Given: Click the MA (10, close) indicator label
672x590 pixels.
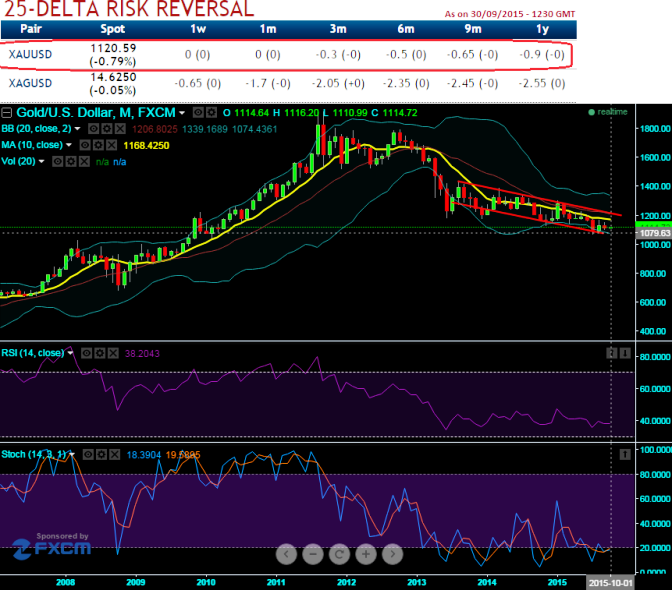Looking at the screenshot, I should click(x=32, y=145).
